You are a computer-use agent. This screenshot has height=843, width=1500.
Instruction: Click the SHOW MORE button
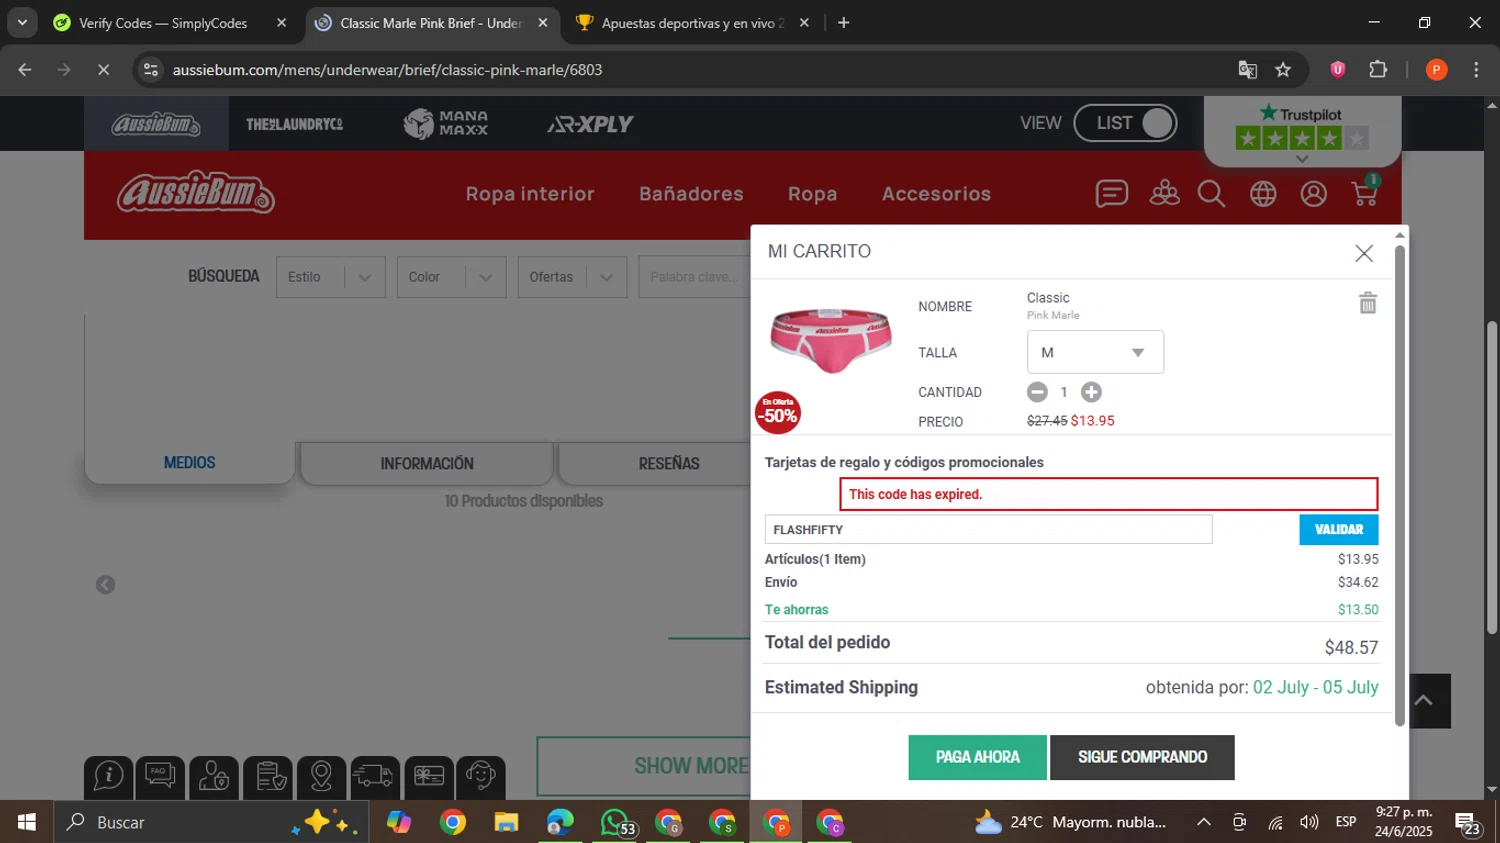(x=644, y=766)
